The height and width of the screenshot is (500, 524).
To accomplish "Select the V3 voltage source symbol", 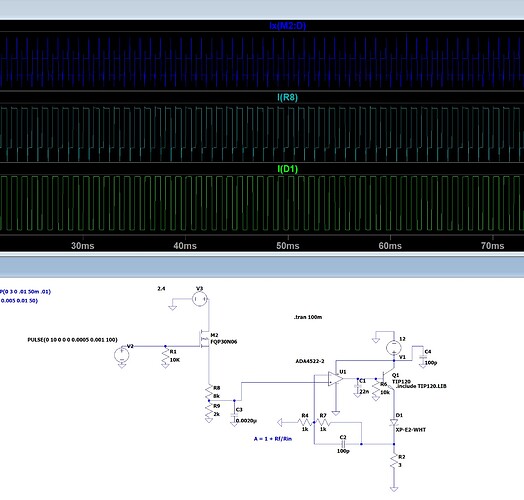I will point(200,299).
